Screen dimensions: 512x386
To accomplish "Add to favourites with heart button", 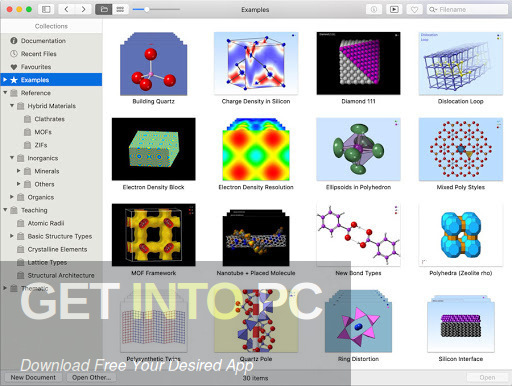I will pyautogui.click(x=414, y=9).
